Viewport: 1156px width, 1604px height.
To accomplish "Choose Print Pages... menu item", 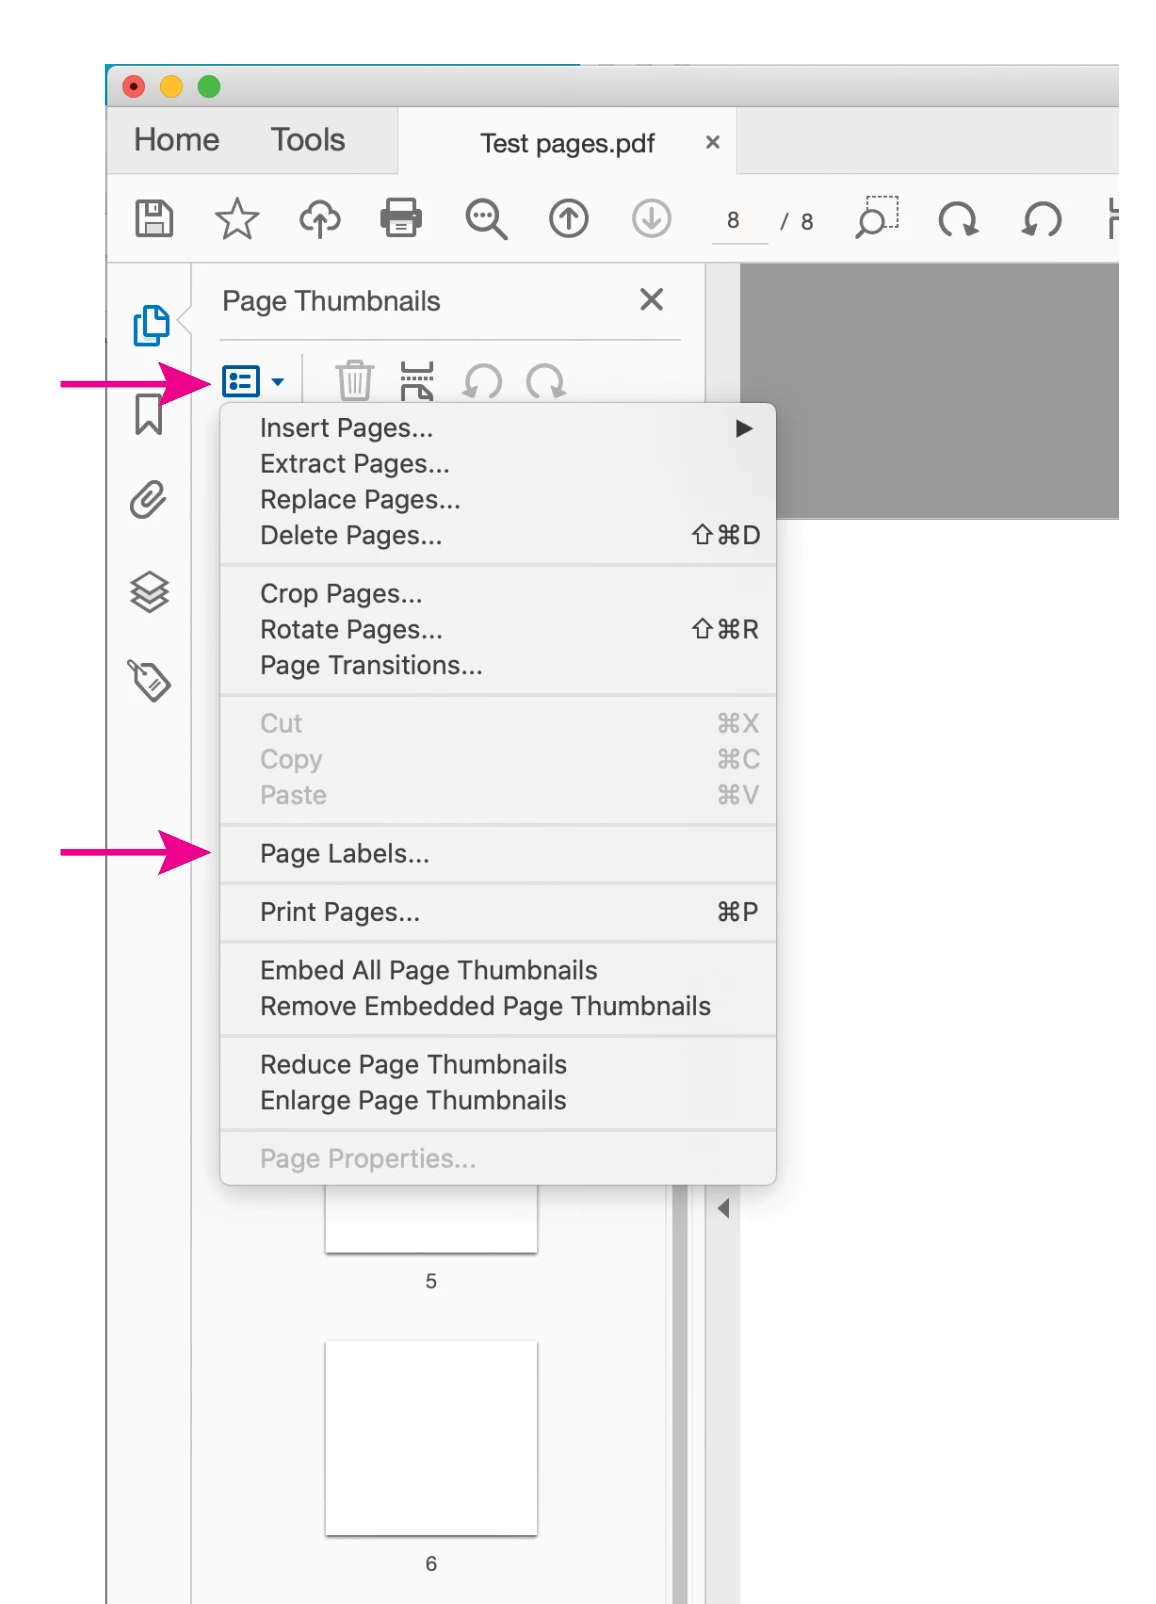I will coord(498,912).
